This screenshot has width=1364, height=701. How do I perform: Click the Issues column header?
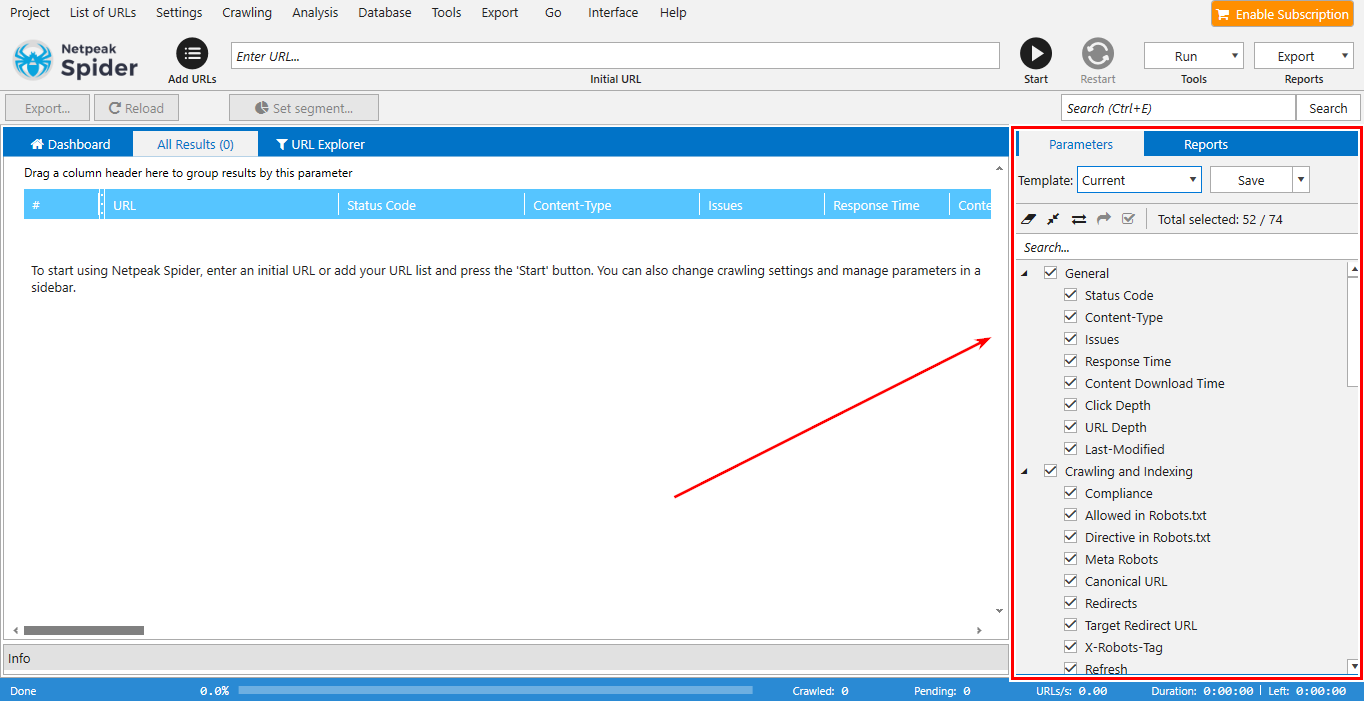762,205
